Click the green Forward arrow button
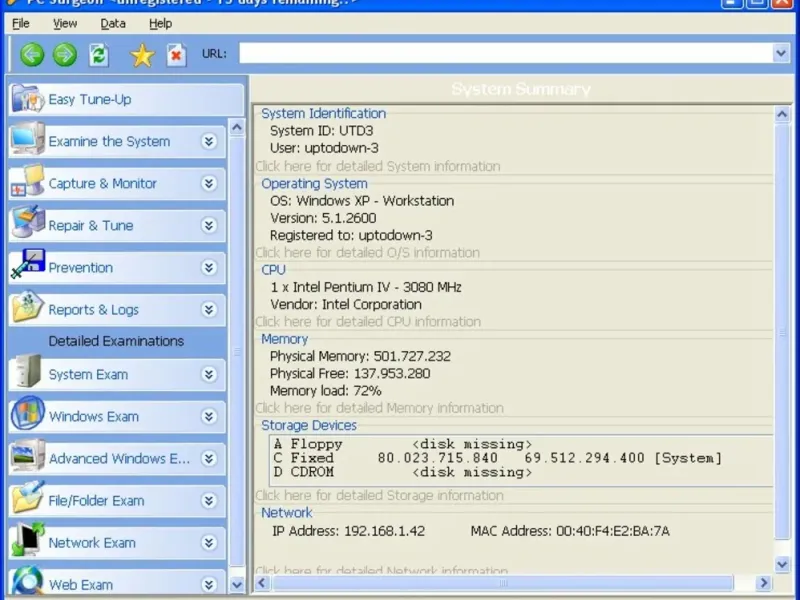 click(64, 54)
